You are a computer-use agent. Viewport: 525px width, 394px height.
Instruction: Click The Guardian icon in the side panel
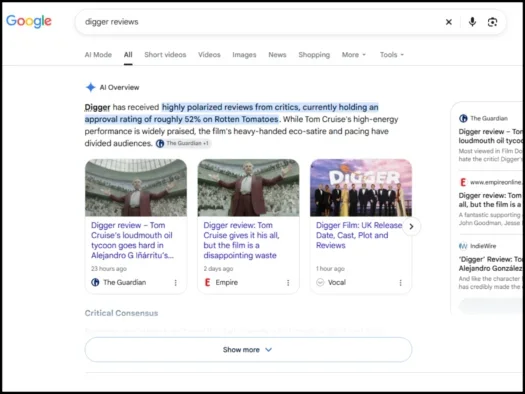click(x=463, y=118)
